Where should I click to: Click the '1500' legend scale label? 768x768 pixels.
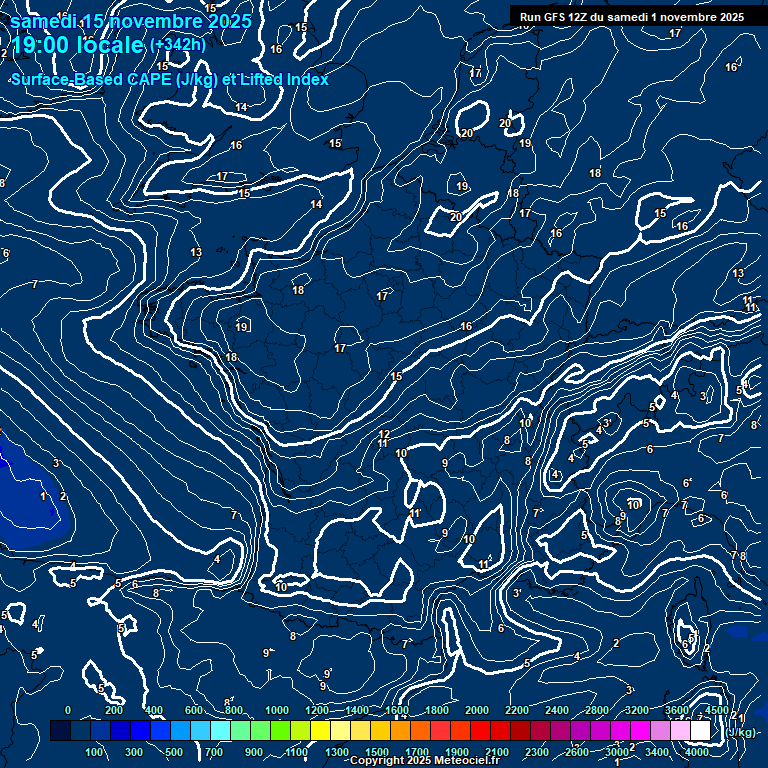377,752
